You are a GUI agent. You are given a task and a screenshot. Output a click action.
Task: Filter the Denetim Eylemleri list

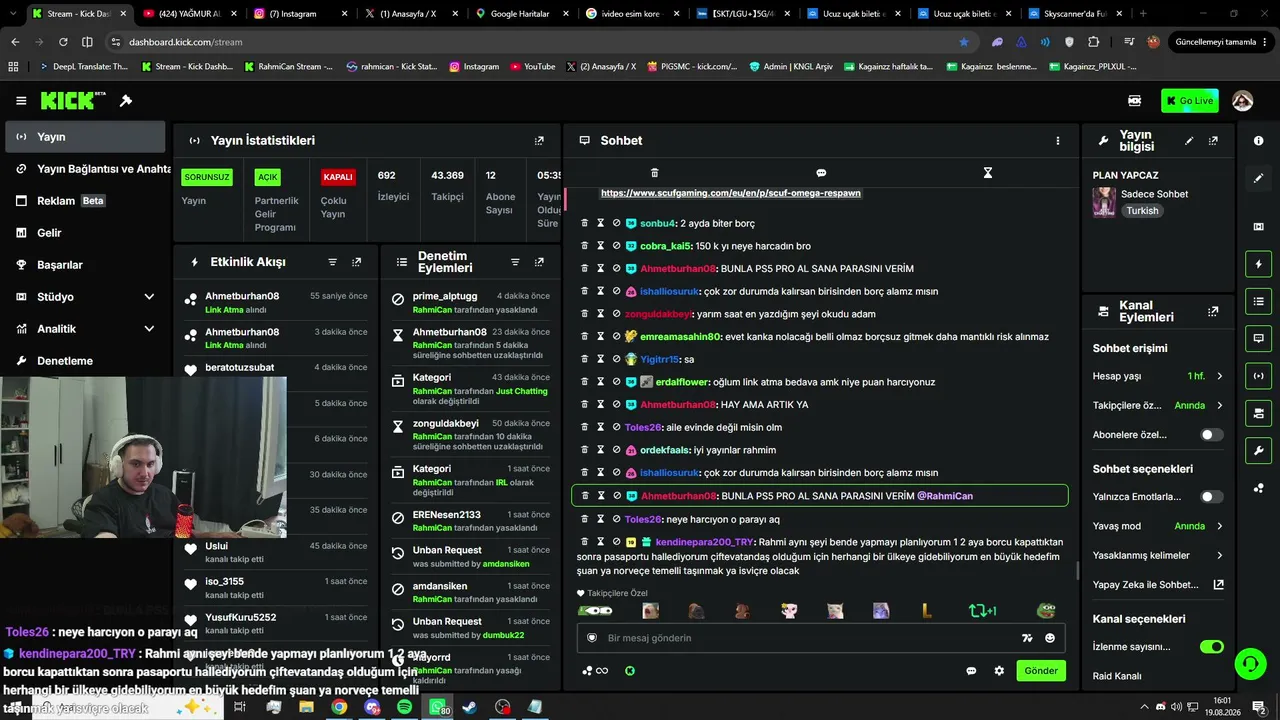(x=515, y=262)
